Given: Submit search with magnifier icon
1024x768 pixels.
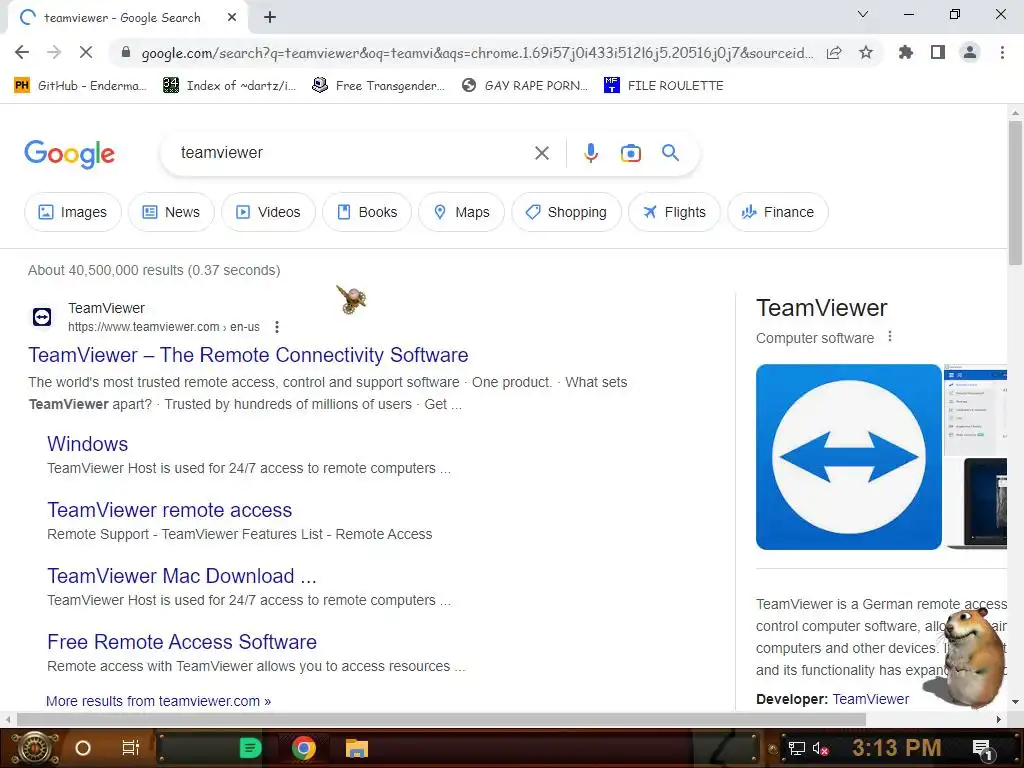Looking at the screenshot, I should pyautogui.click(x=670, y=153).
